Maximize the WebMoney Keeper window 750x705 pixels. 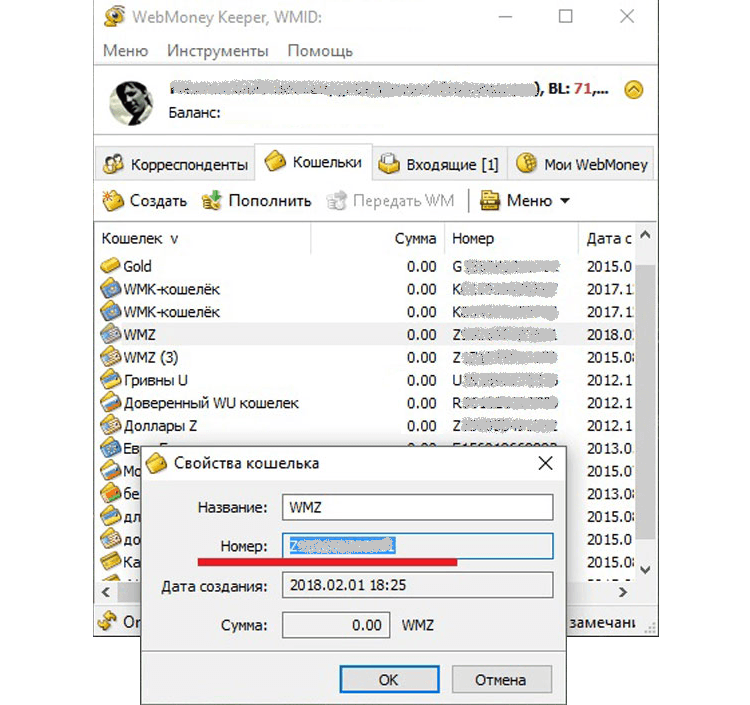coord(565,17)
